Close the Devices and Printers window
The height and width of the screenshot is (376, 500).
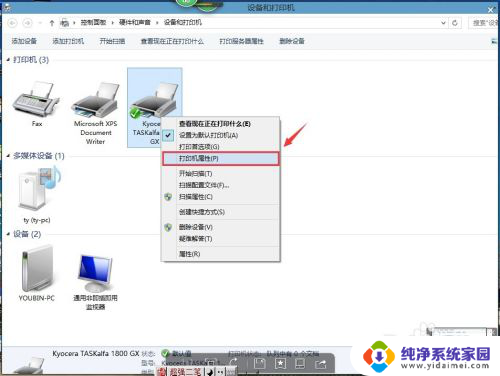[x=491, y=9]
